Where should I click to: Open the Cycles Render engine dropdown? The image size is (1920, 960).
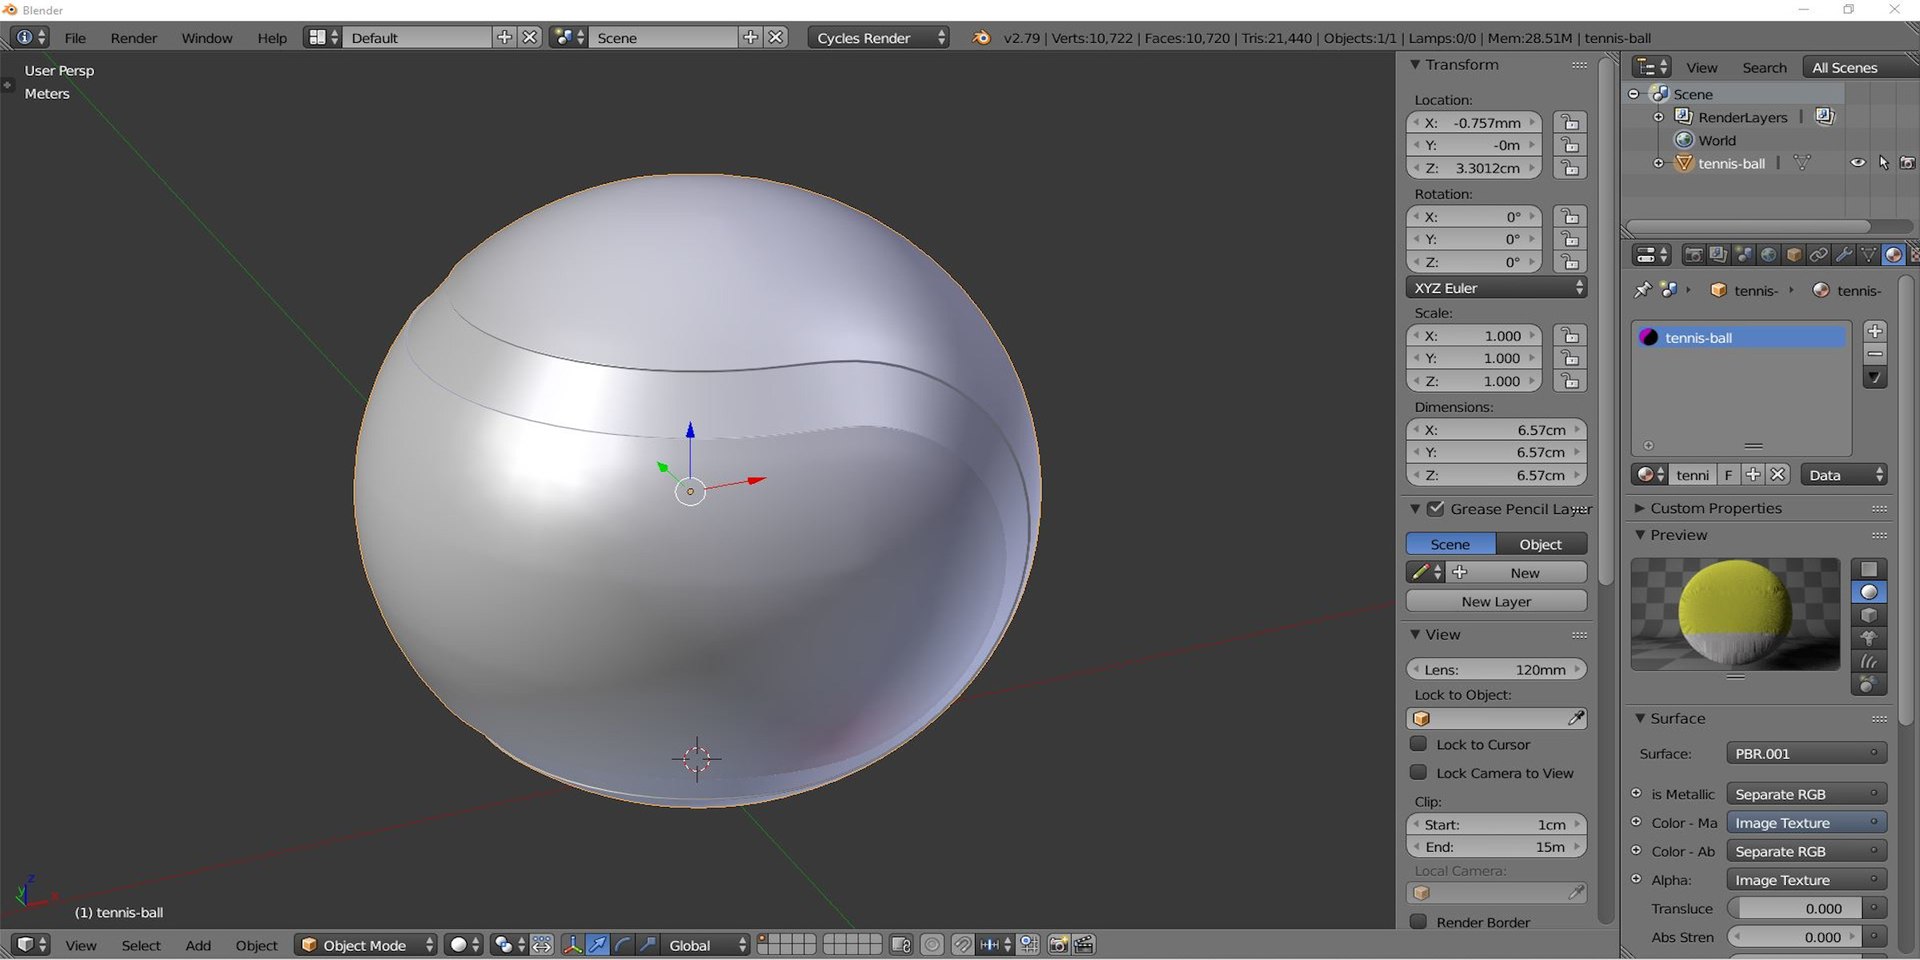pos(878,38)
